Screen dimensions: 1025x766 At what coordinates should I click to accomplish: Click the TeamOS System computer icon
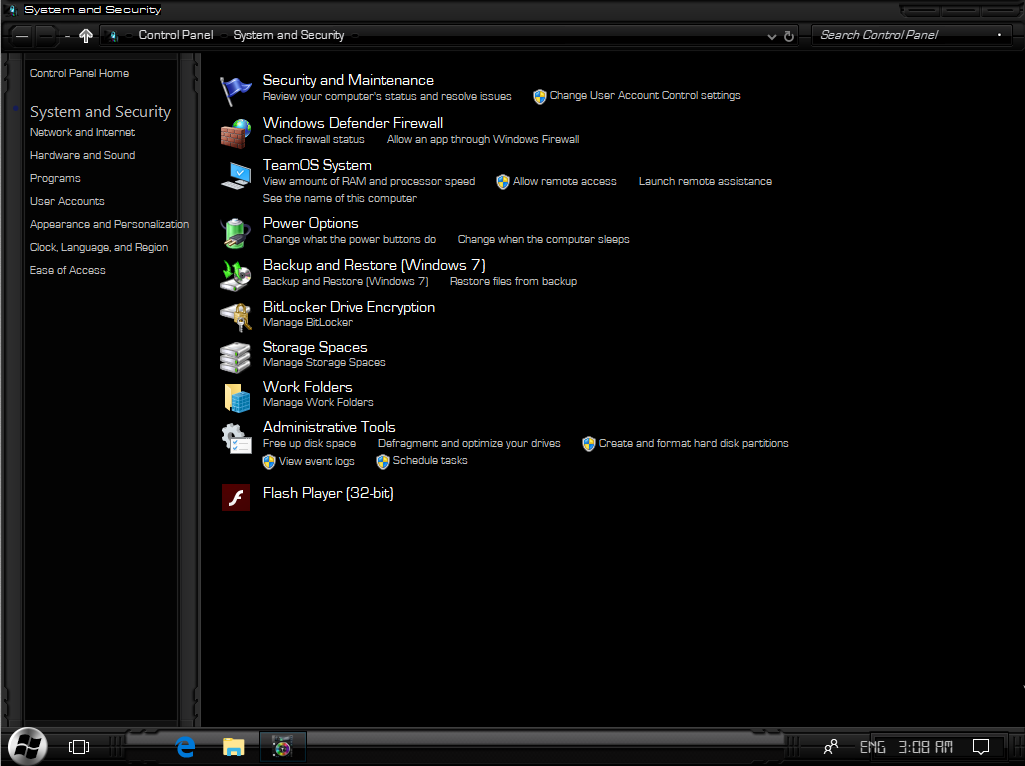pos(235,176)
